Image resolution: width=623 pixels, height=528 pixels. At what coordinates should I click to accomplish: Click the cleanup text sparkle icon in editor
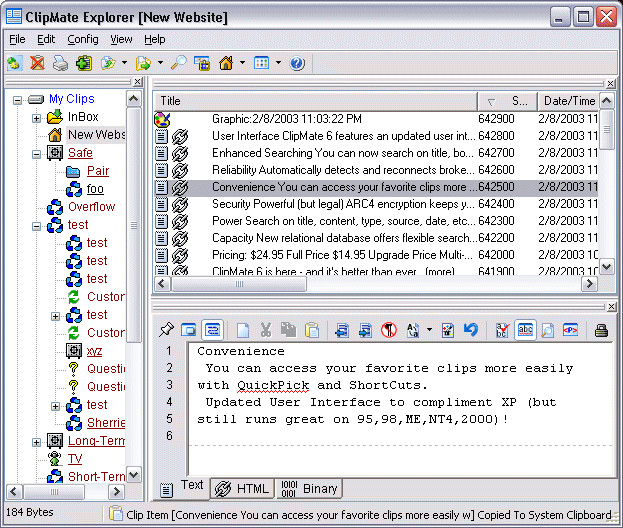point(448,330)
